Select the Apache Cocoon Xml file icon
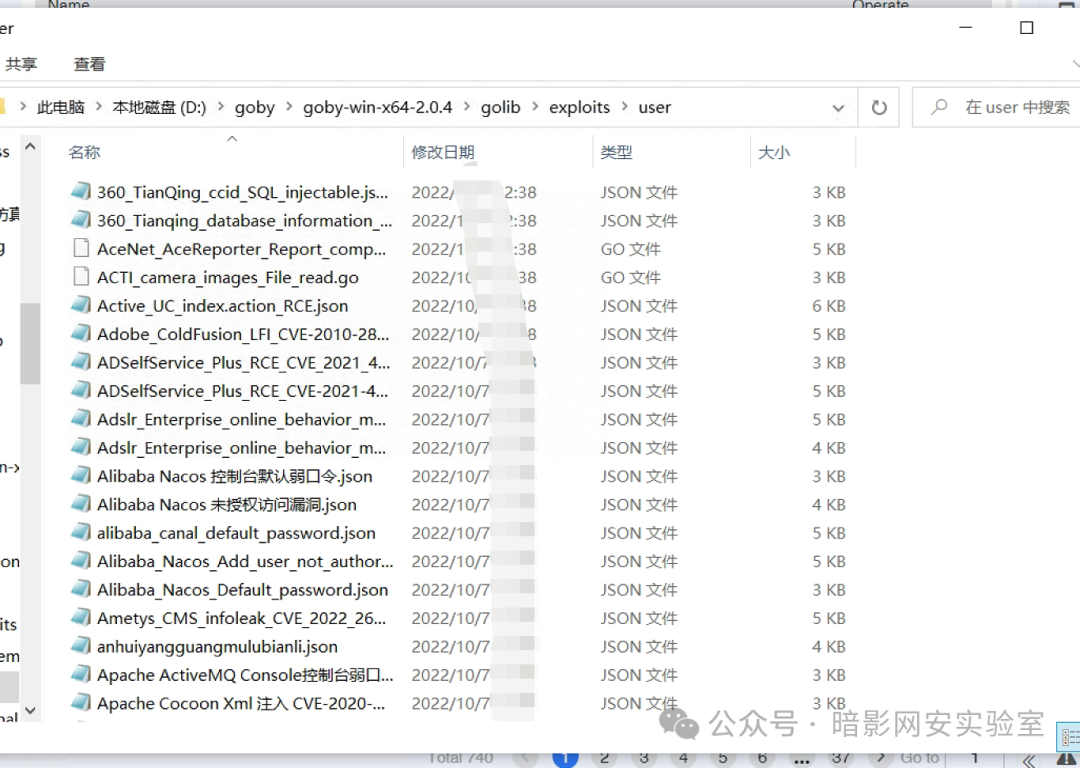Screen dimensions: 1080x768 (x=81, y=702)
